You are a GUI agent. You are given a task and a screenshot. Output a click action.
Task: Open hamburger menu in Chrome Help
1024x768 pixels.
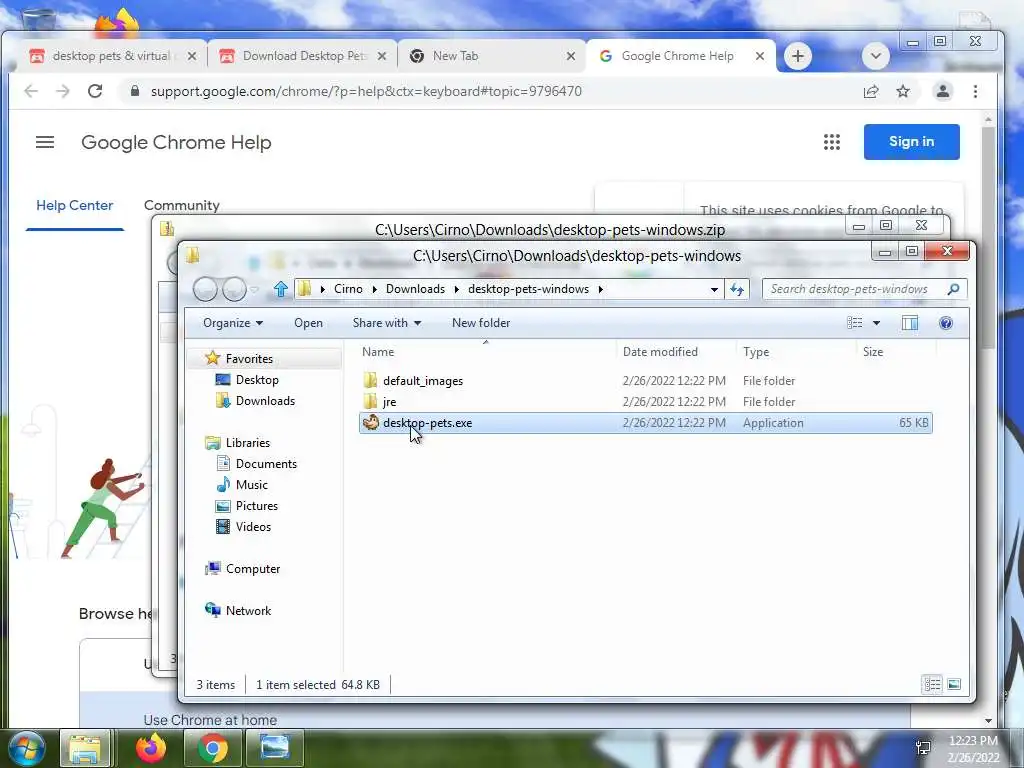[x=45, y=142]
